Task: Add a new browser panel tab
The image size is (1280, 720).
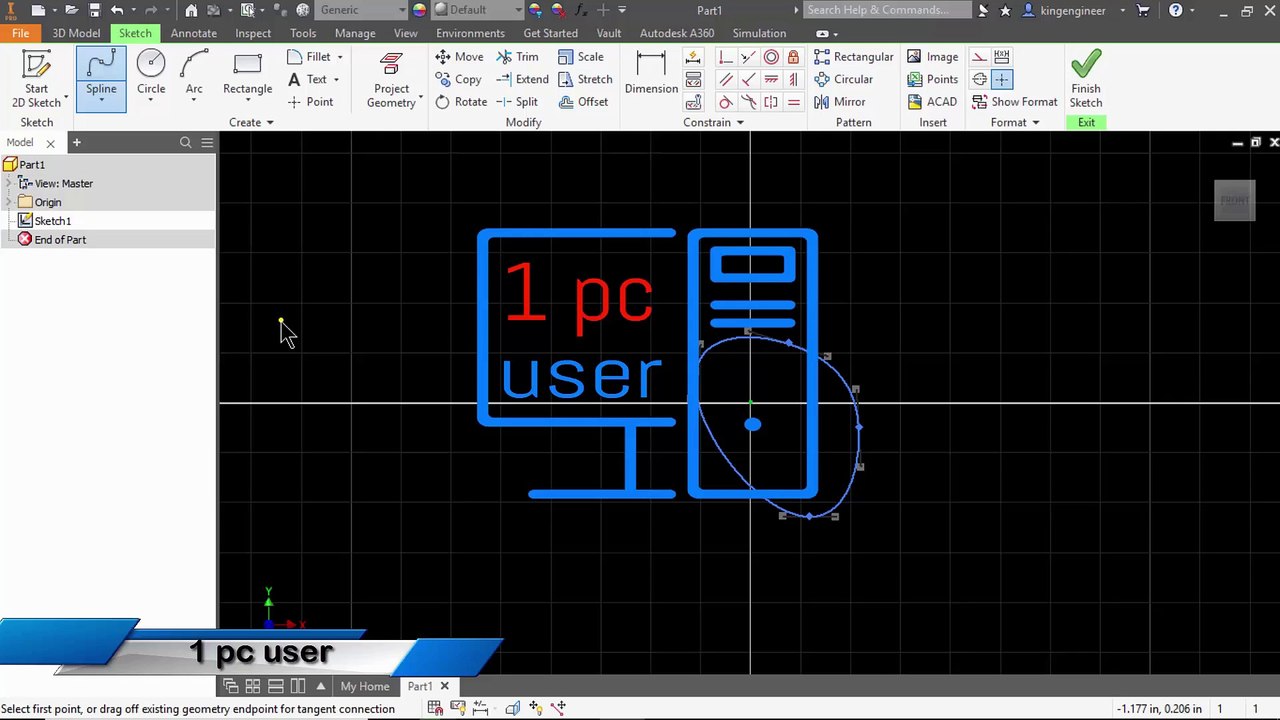Action: [76, 143]
